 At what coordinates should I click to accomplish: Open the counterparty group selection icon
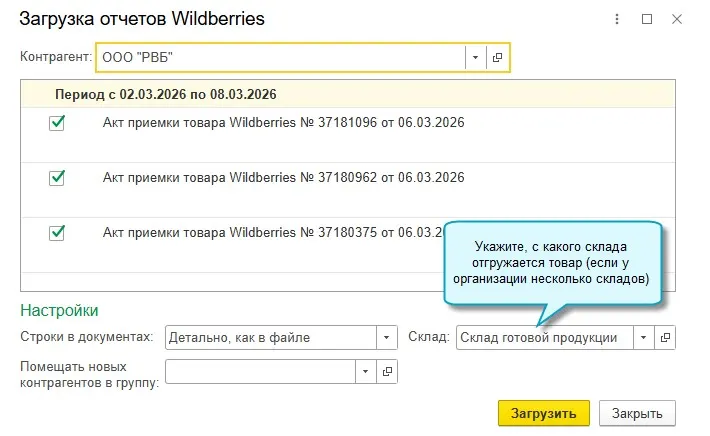pos(387,372)
